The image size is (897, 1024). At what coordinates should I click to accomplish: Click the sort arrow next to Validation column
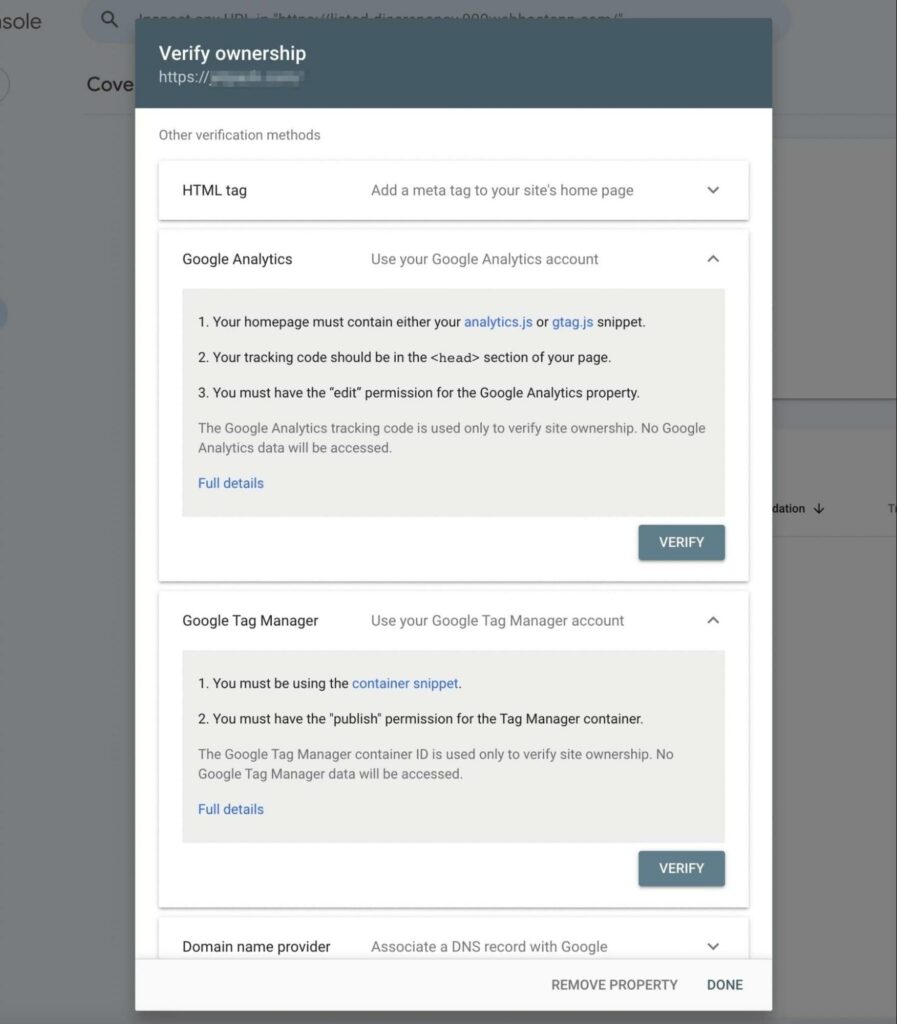[x=819, y=508]
